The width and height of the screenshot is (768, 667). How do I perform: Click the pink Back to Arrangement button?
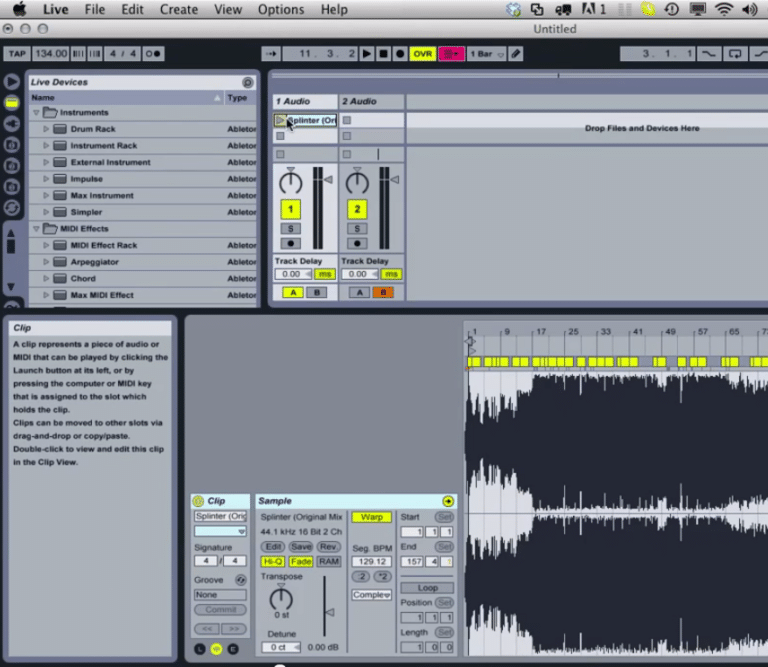451,53
